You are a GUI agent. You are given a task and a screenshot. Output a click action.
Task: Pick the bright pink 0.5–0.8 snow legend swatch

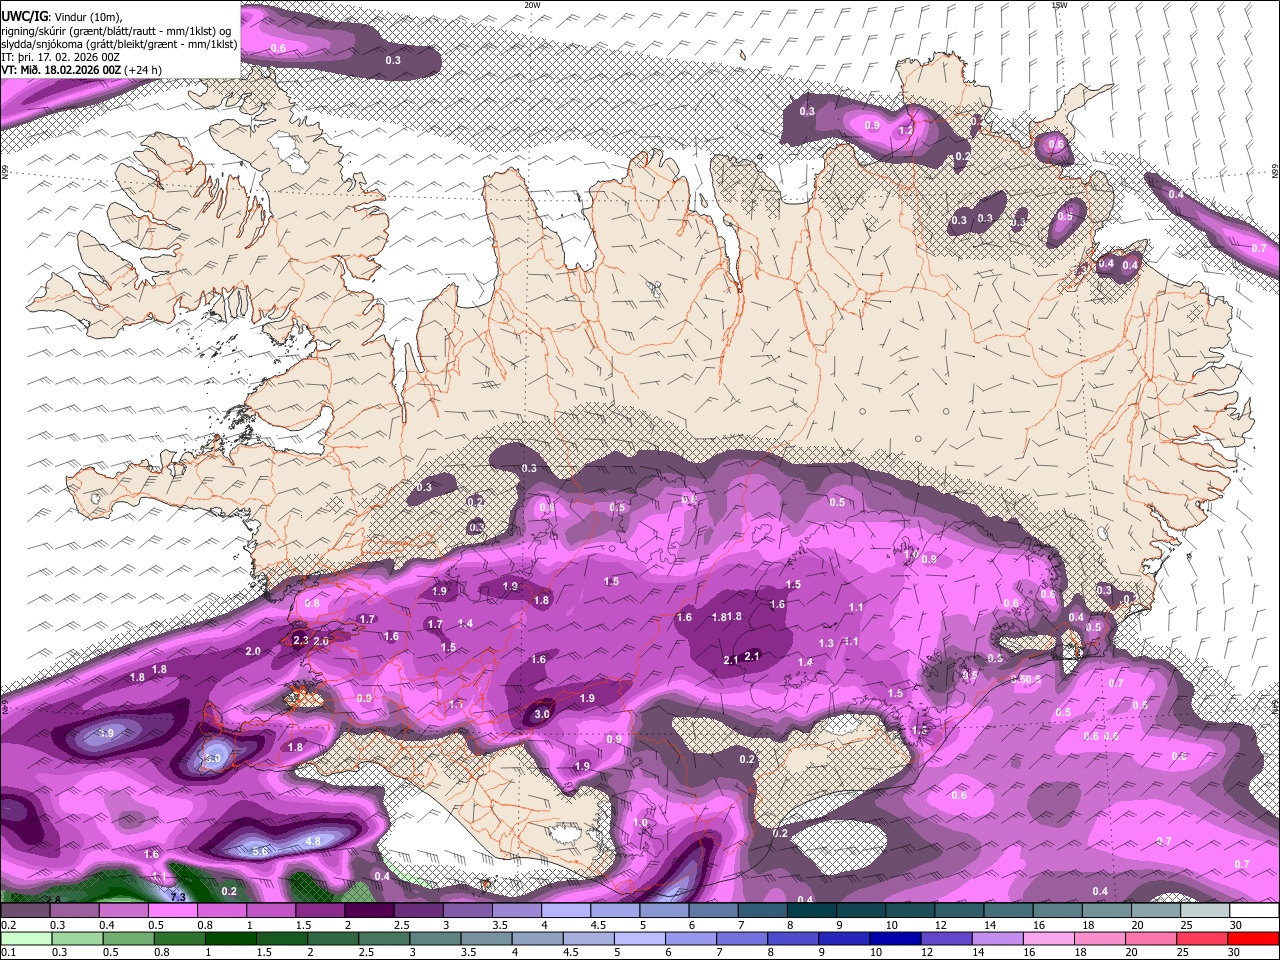coord(172,911)
